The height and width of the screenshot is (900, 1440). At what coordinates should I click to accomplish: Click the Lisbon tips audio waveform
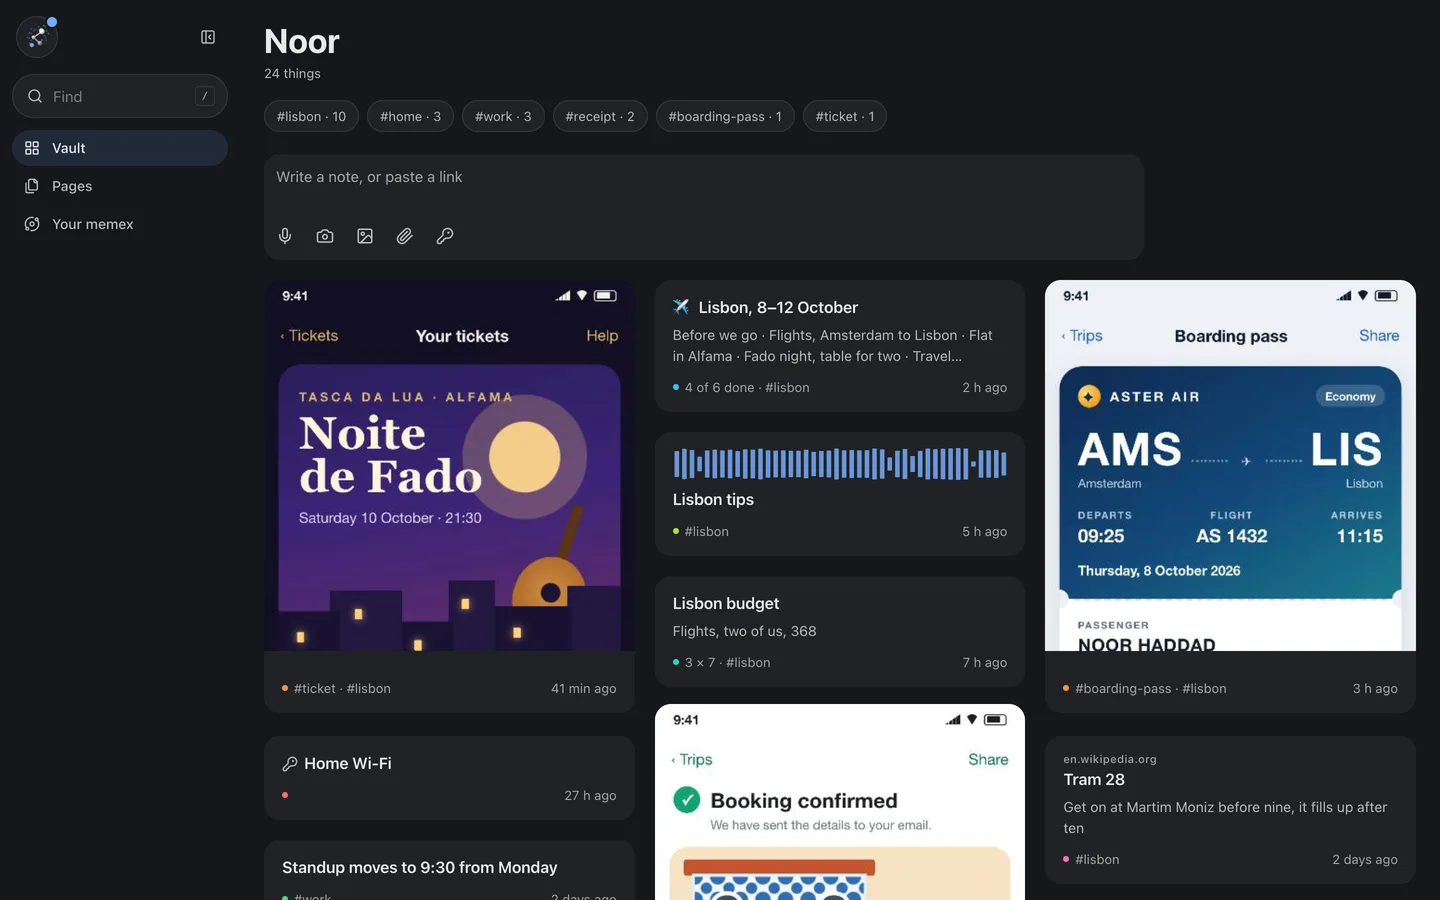pyautogui.click(x=840, y=464)
